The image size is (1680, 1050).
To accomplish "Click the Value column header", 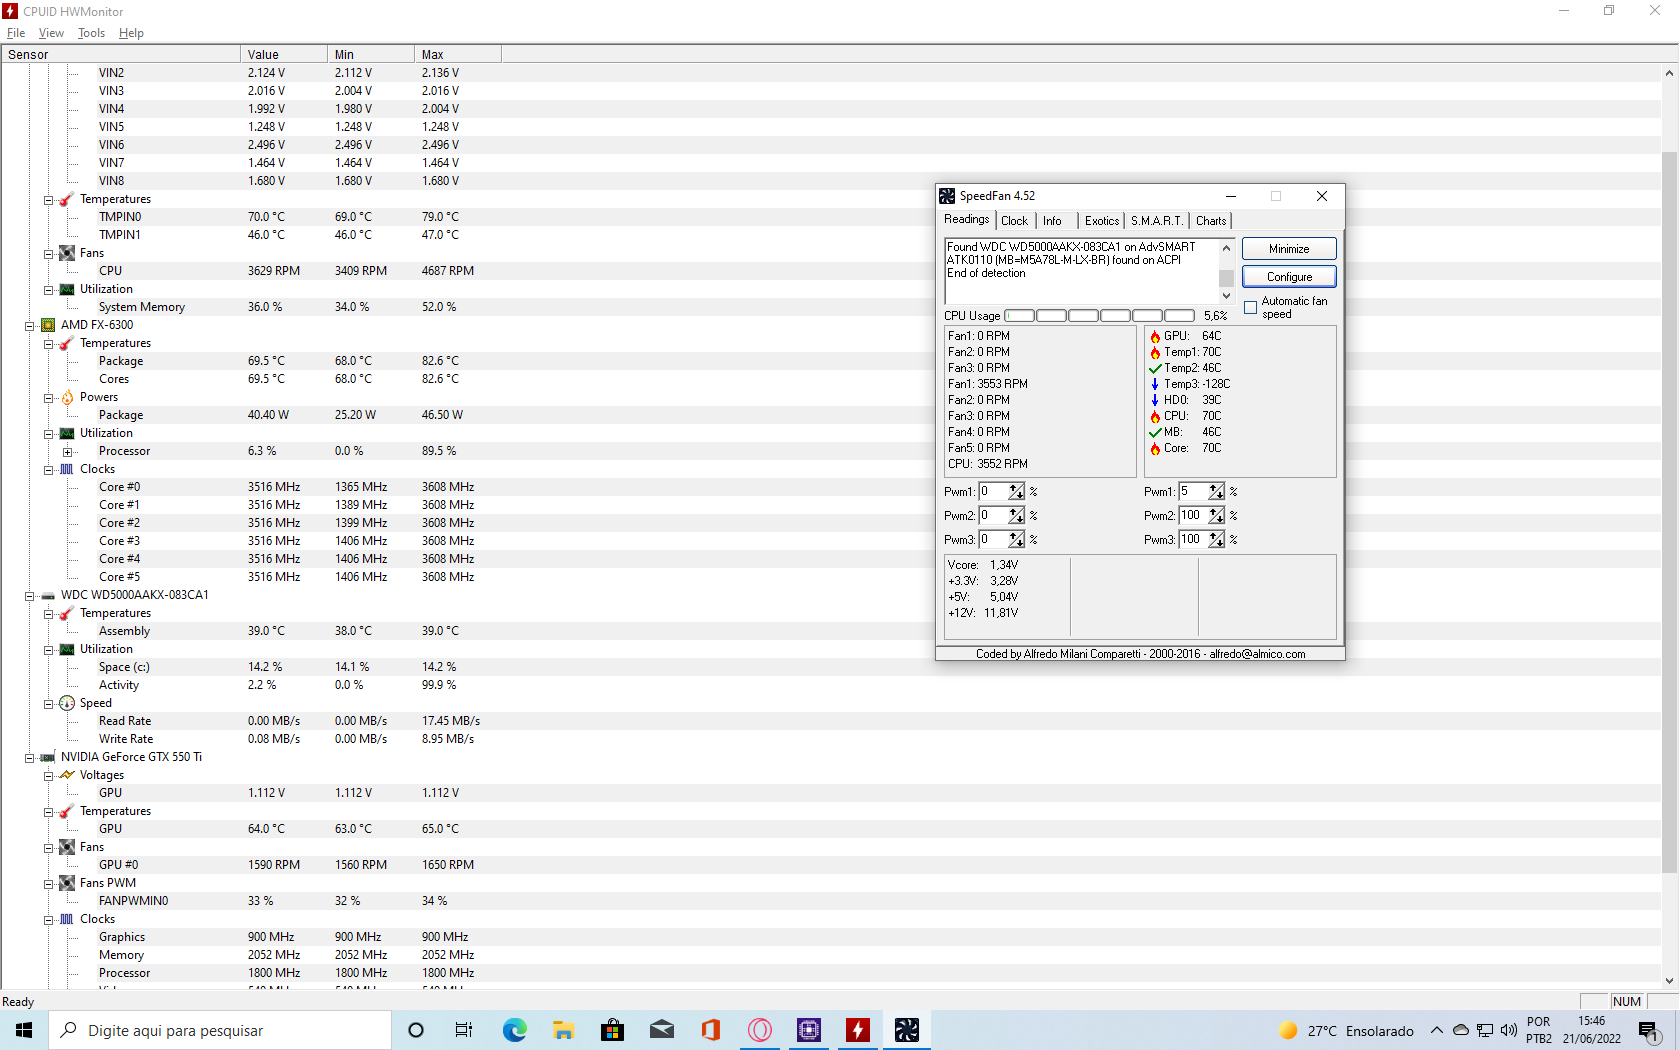I will 284,54.
